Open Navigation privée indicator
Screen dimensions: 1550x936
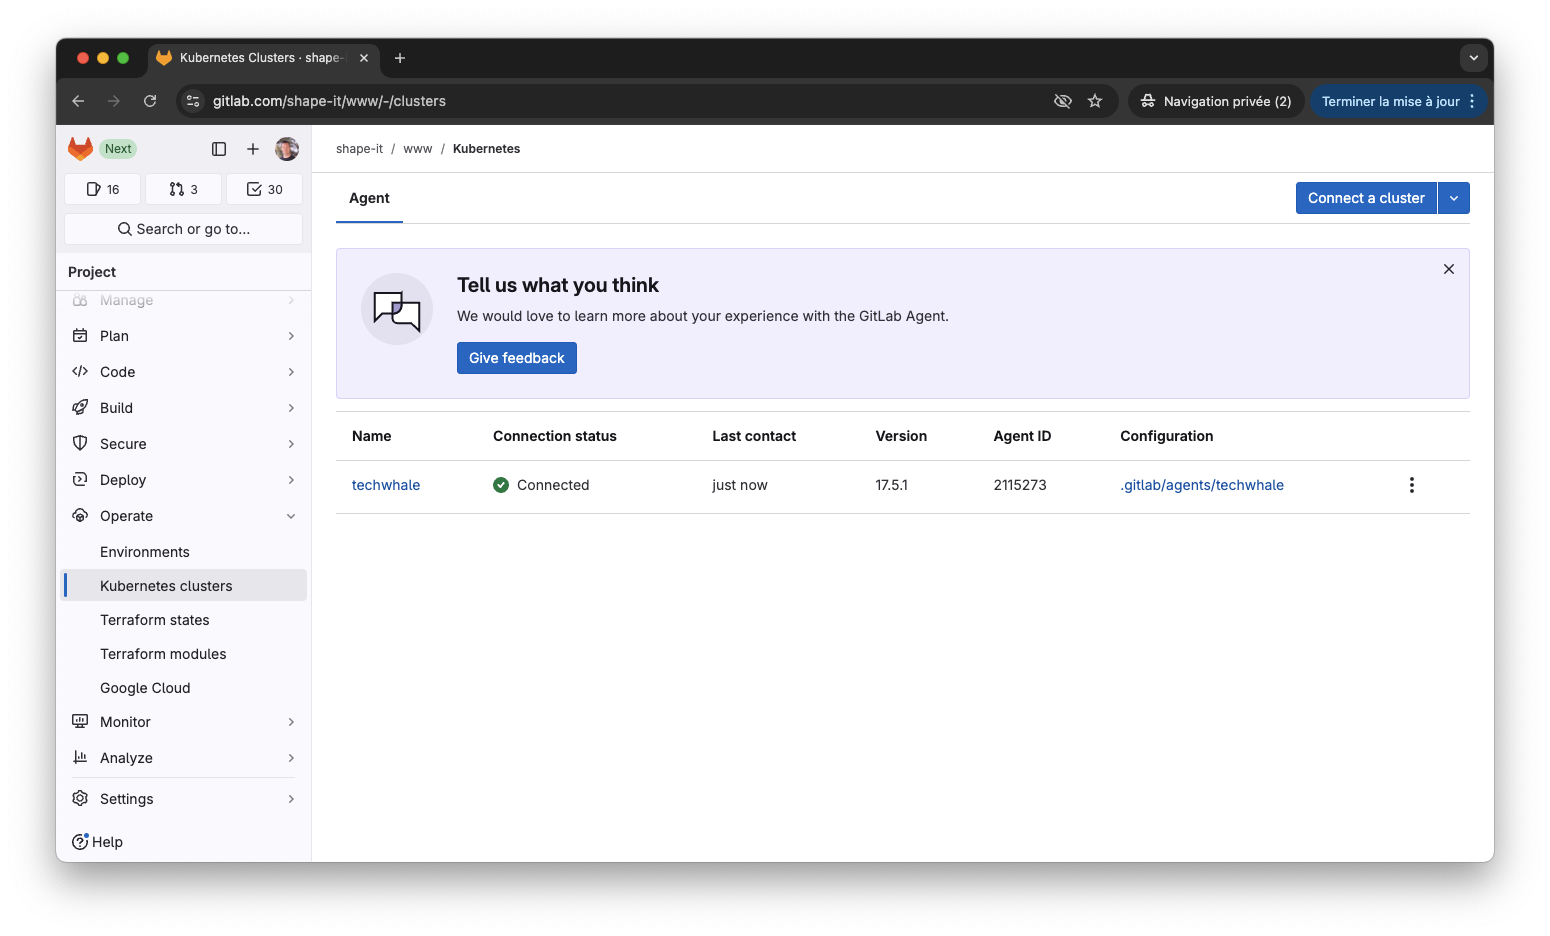pyautogui.click(x=1216, y=101)
